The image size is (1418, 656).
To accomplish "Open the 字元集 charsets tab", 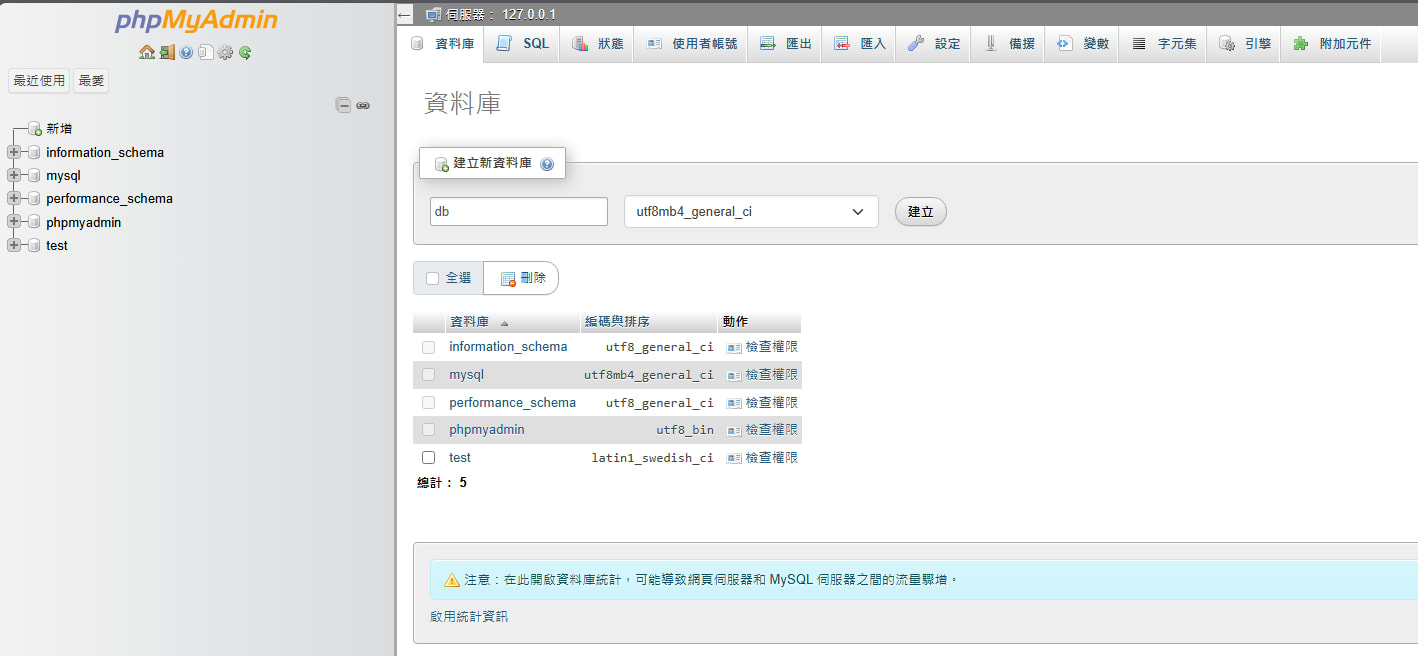I will [1164, 44].
